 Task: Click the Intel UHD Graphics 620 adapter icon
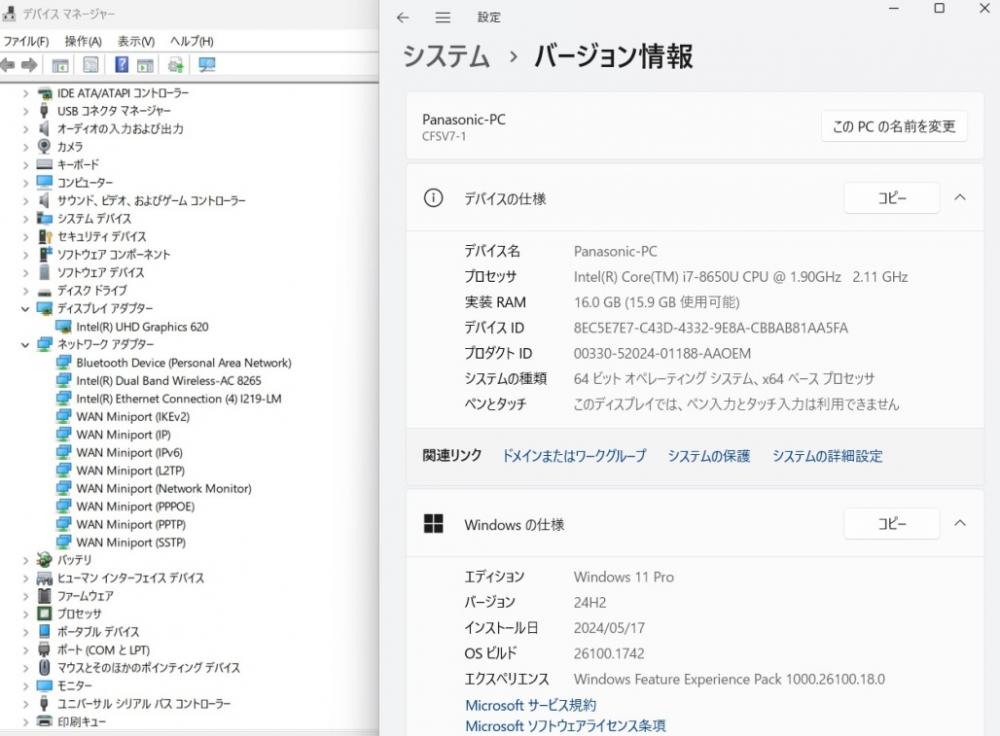63,327
